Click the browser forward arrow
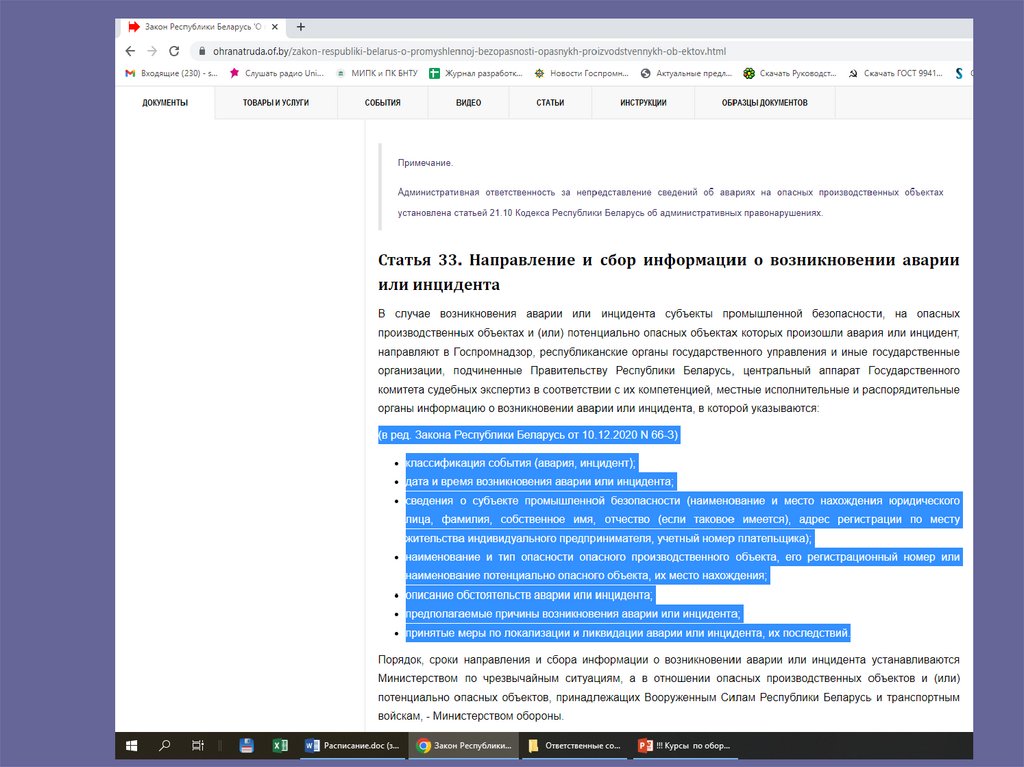Image resolution: width=1024 pixels, height=767 pixels. click(152, 51)
